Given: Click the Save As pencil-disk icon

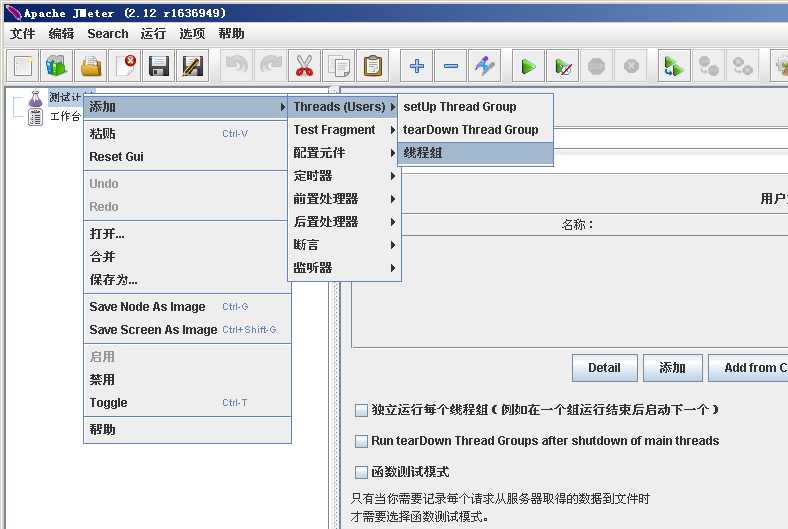Looking at the screenshot, I should point(192,66).
